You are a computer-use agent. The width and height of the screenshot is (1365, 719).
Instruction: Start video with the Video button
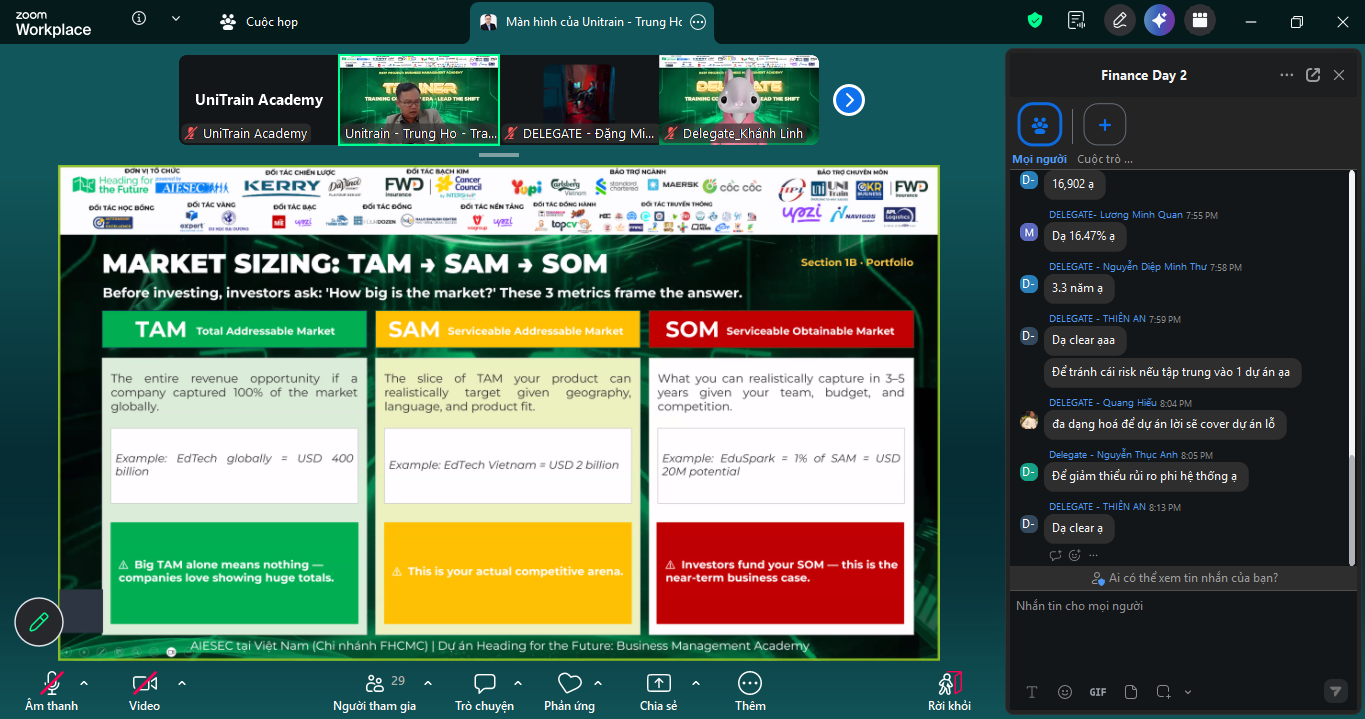coord(144,691)
